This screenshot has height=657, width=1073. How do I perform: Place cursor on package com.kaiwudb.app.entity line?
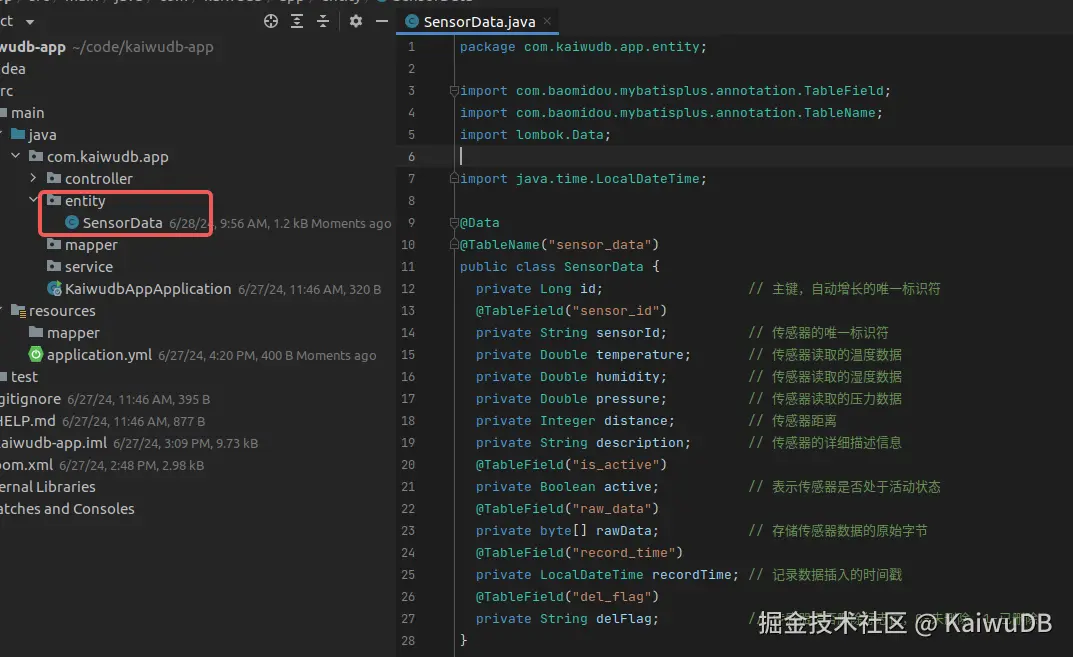583,47
